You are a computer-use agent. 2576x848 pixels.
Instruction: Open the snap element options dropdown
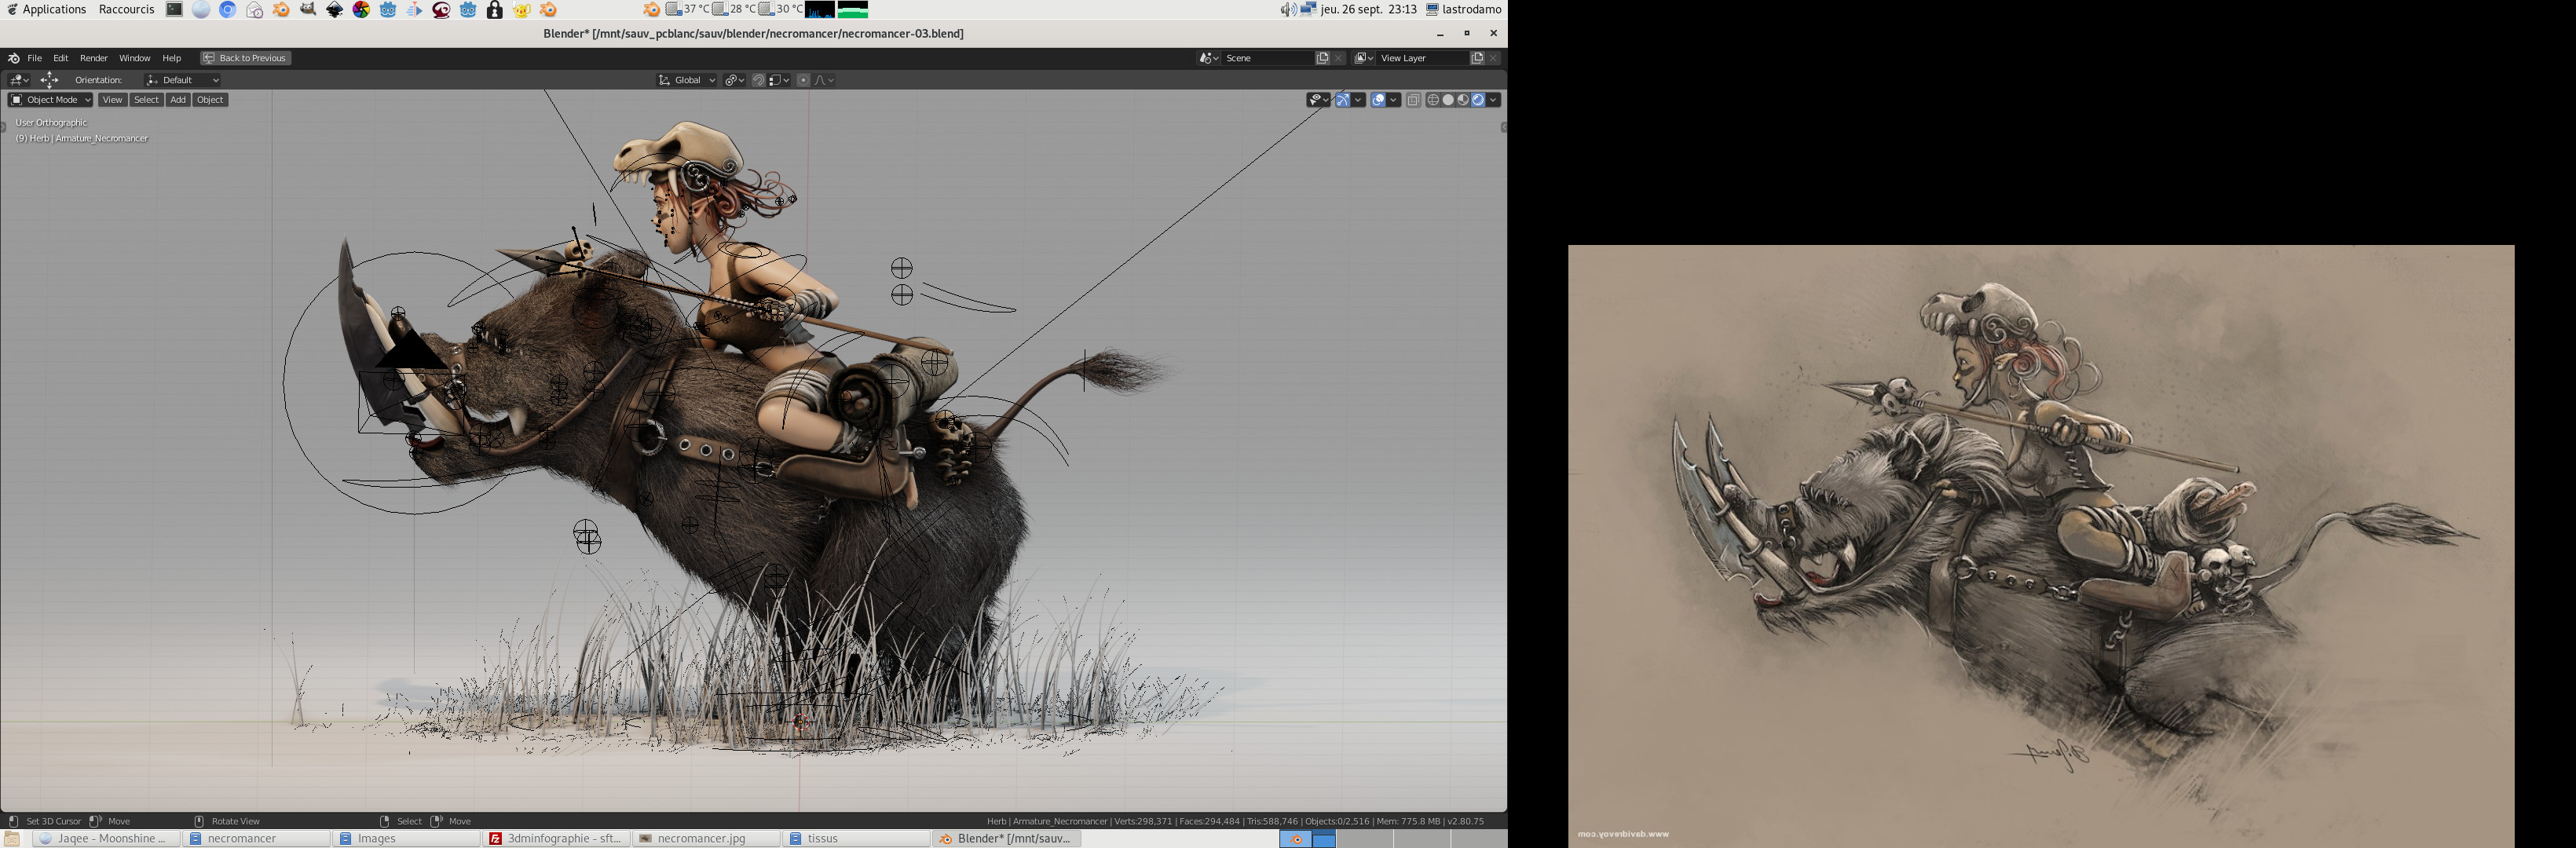point(779,80)
